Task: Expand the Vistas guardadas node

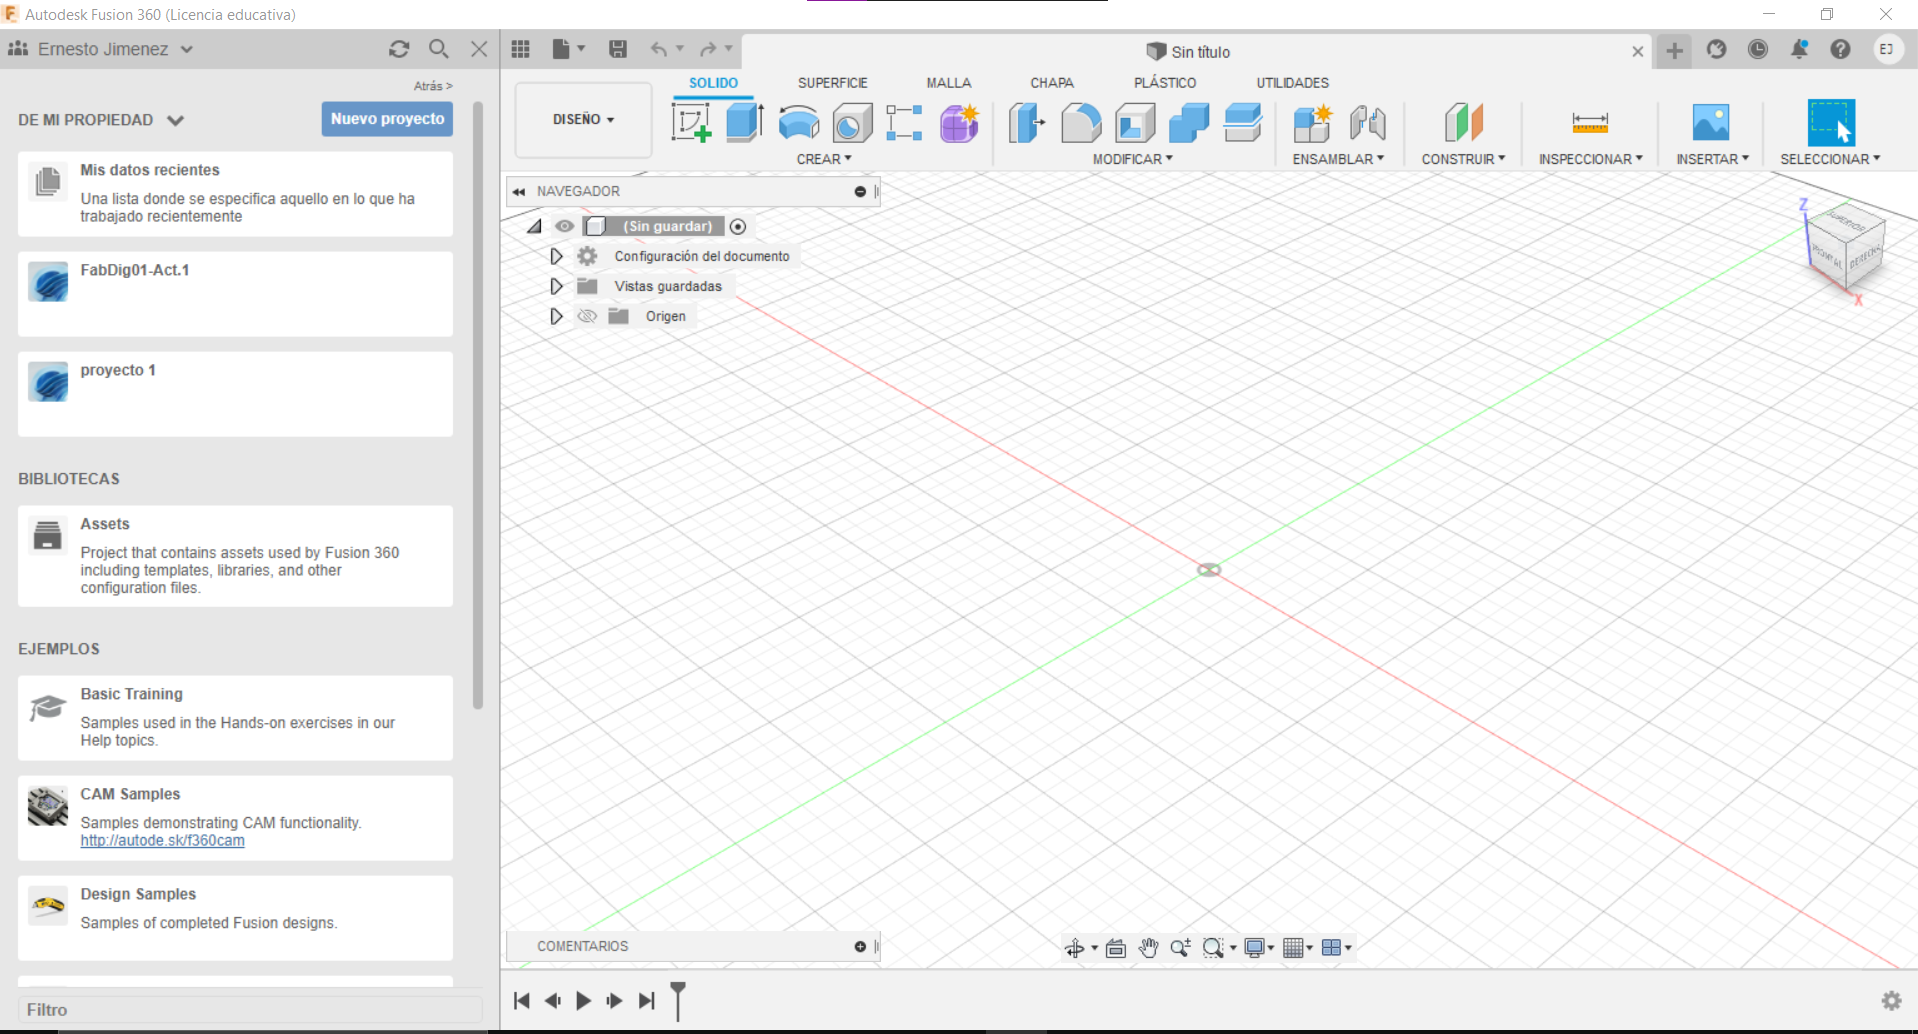Action: [556, 286]
